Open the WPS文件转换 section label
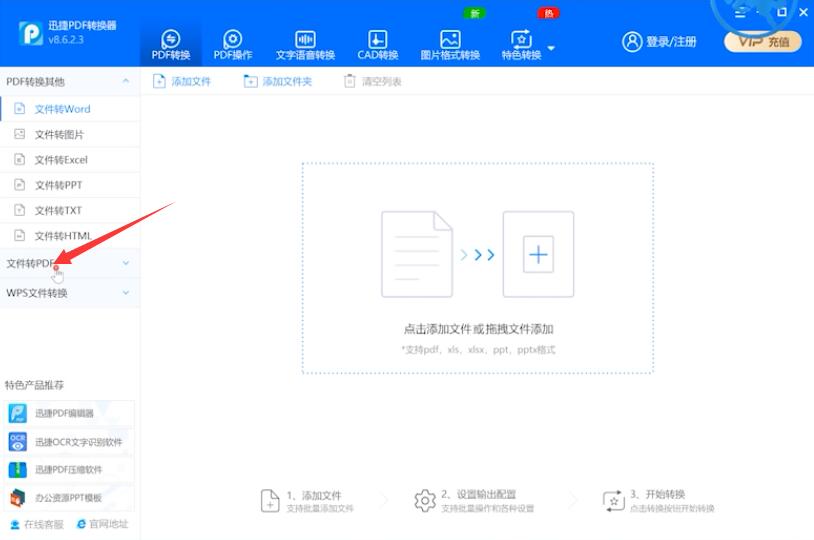Viewport: 814px width, 540px height. 37,293
